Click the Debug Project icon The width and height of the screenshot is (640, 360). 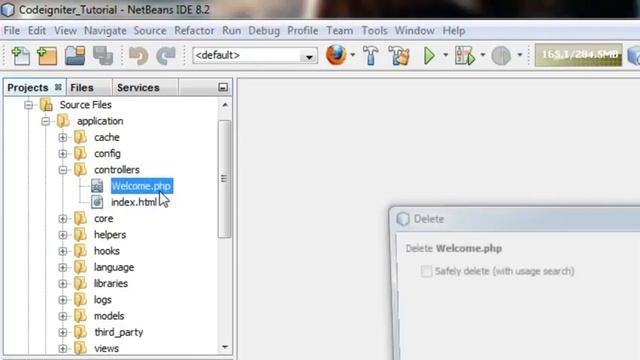[465, 56]
